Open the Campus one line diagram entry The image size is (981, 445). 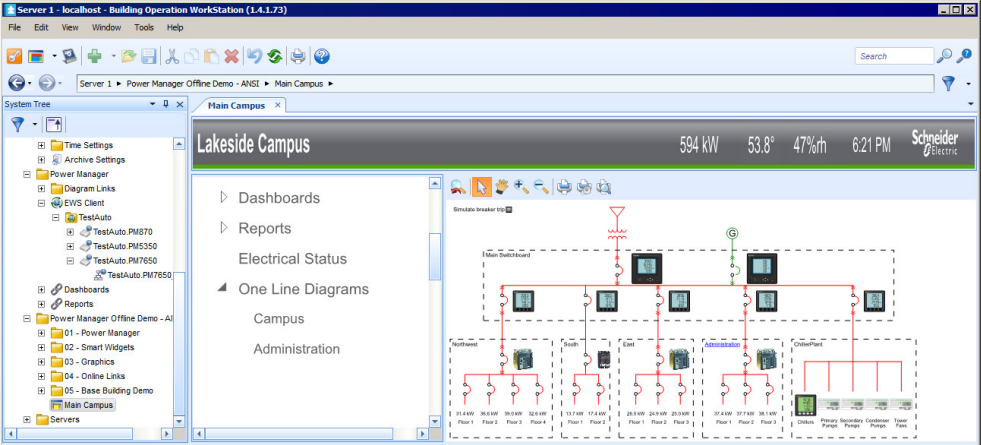pos(279,319)
